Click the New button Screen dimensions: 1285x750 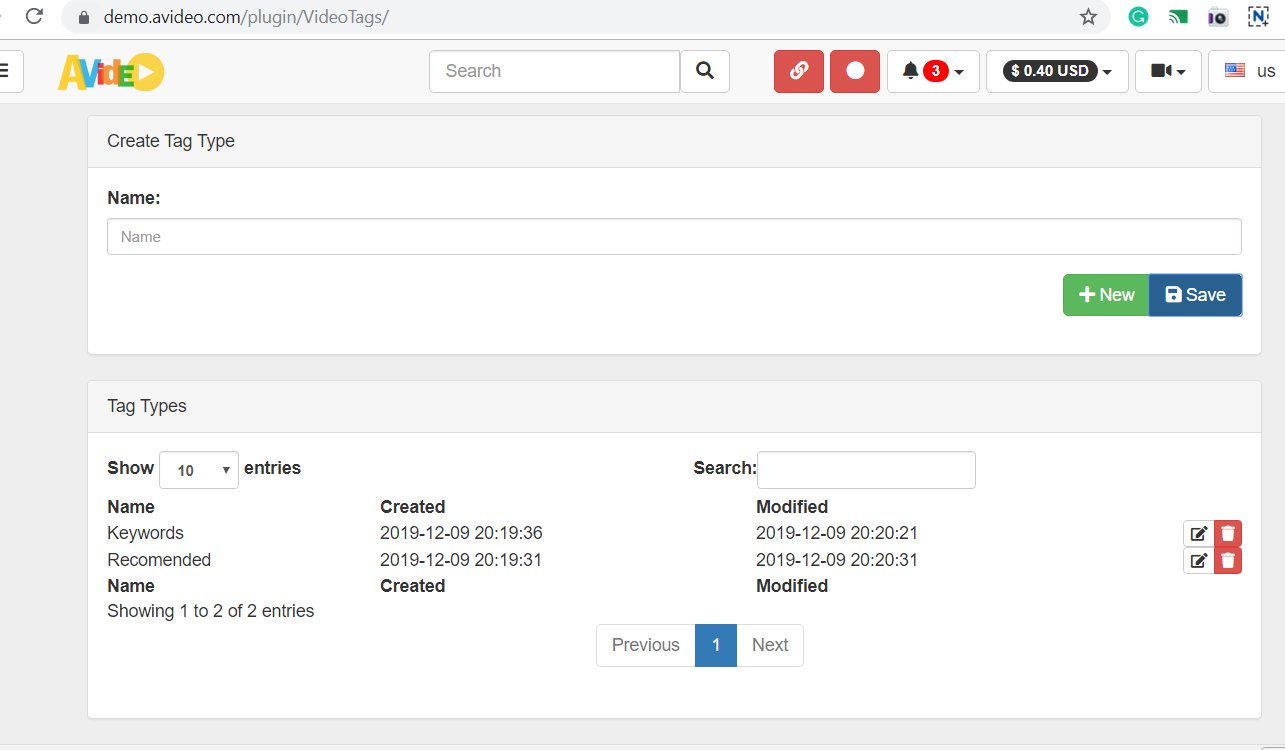tap(1105, 294)
